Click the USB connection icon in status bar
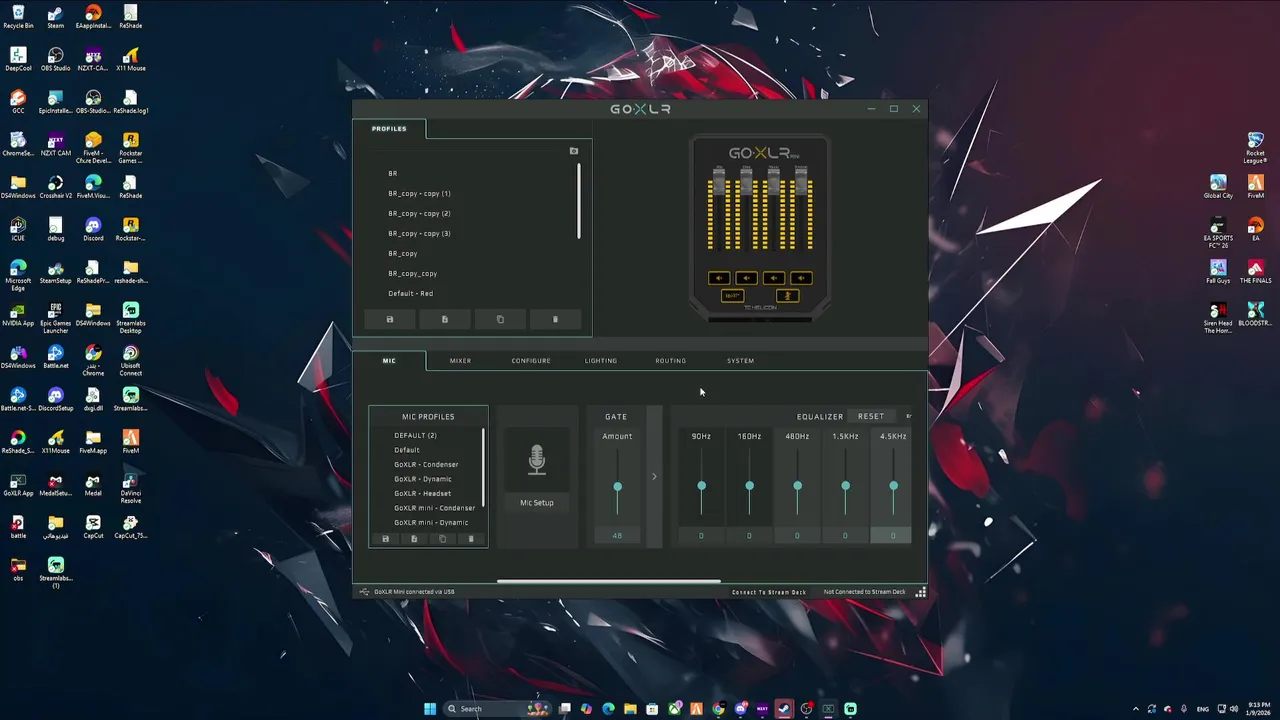 [x=364, y=592]
